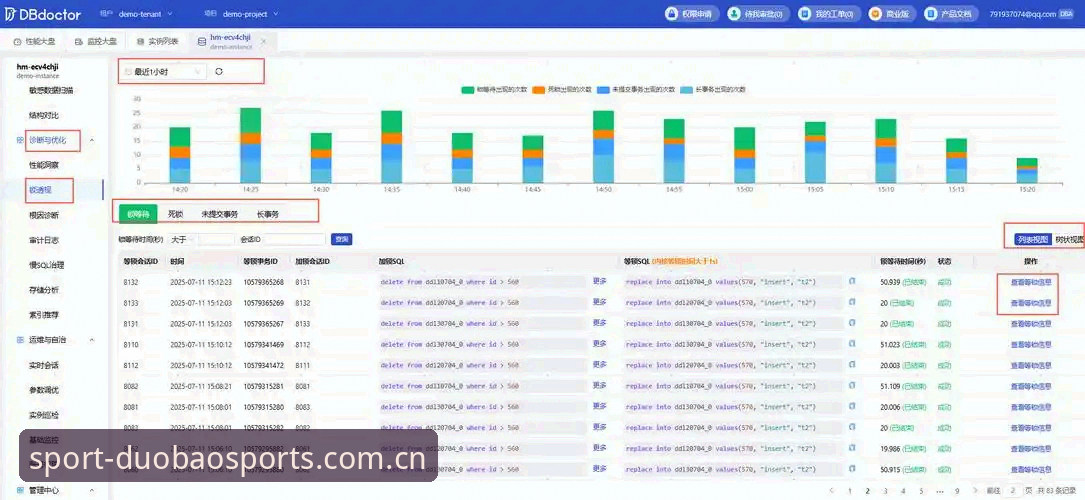Click 查看等锁信息 link in the first row
Viewport: 1085px width, 500px height.
point(1031,282)
